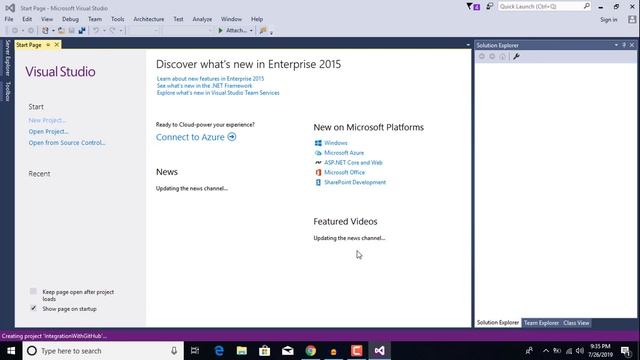Click the Windows platform logo icon
Screen dimensions: 640x360
point(318,143)
